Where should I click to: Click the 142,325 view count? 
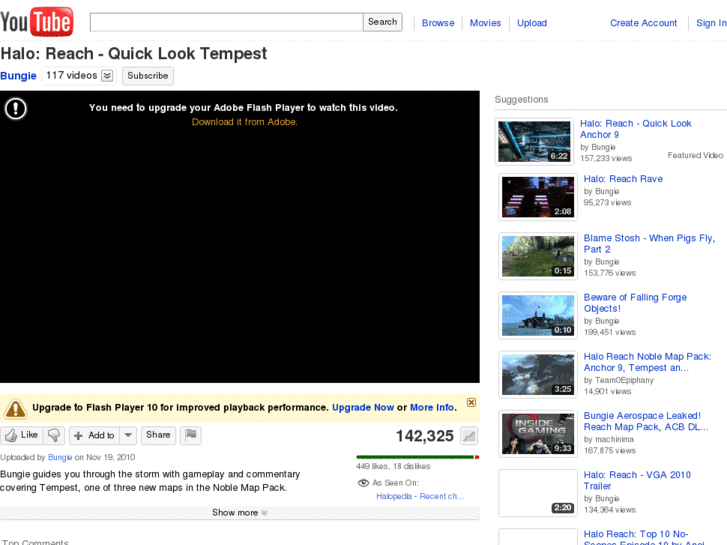pos(424,436)
